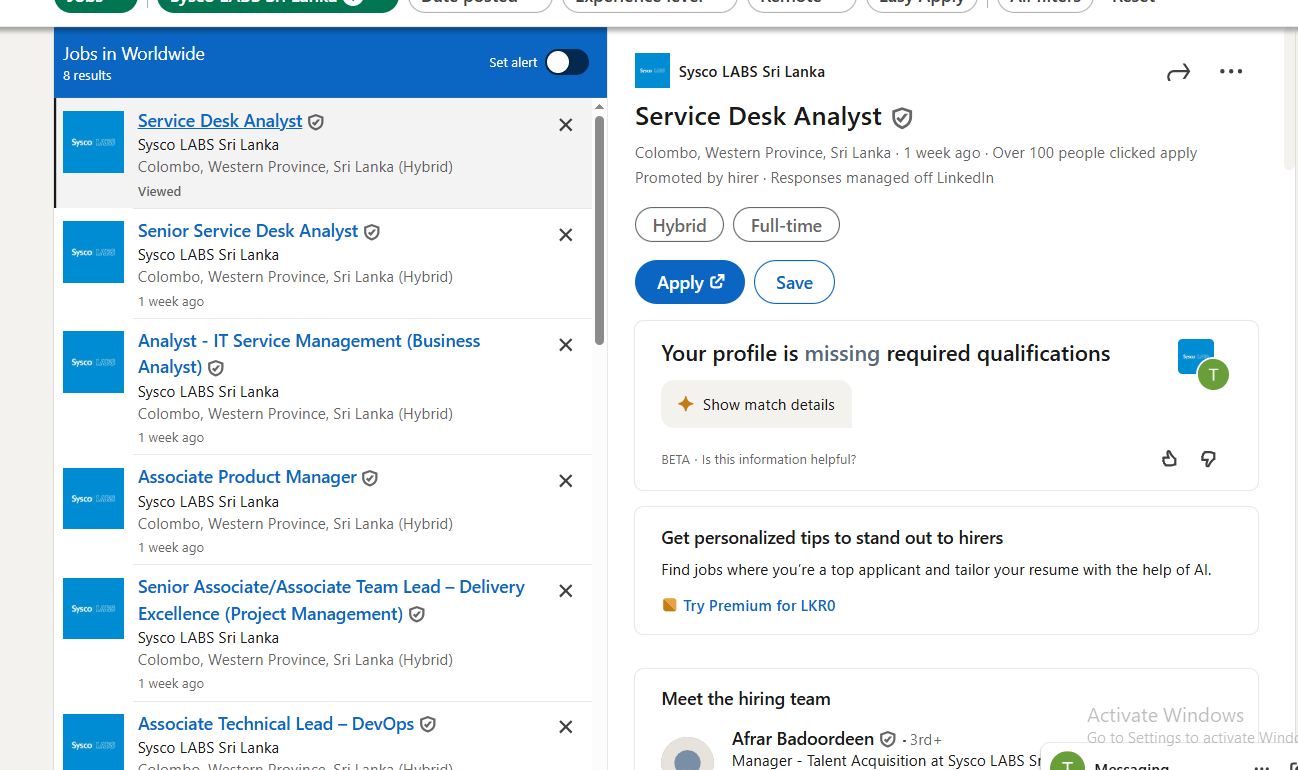Click the Hybrid workplace type pill
This screenshot has height=770, width=1298.
680,225
